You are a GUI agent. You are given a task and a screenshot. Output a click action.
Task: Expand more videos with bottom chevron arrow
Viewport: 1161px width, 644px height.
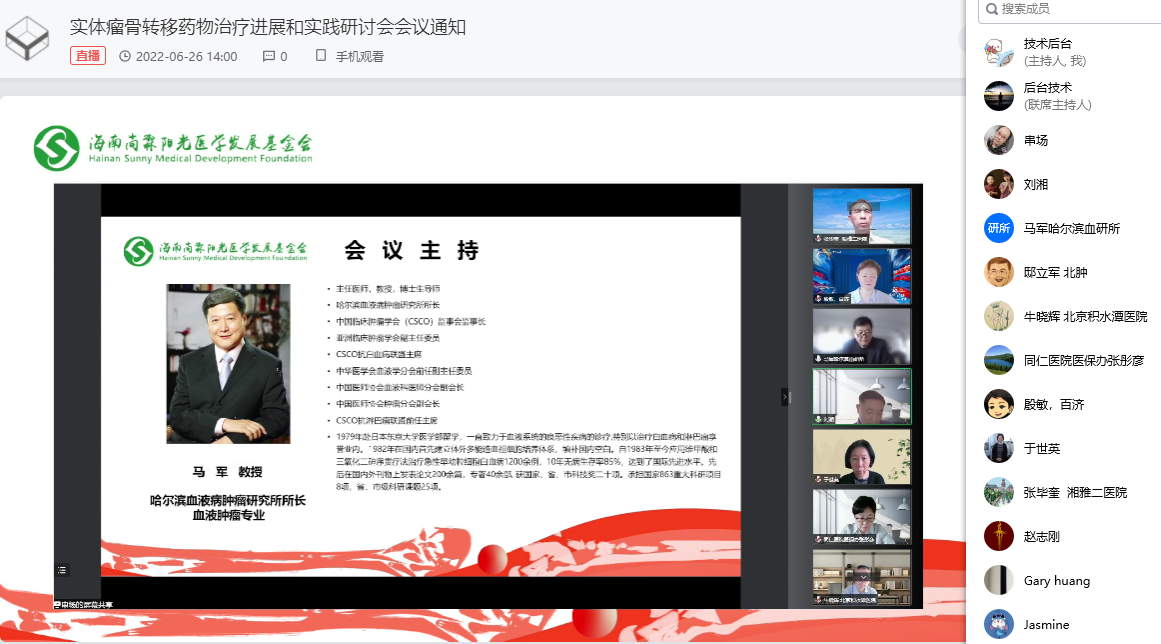(x=861, y=577)
